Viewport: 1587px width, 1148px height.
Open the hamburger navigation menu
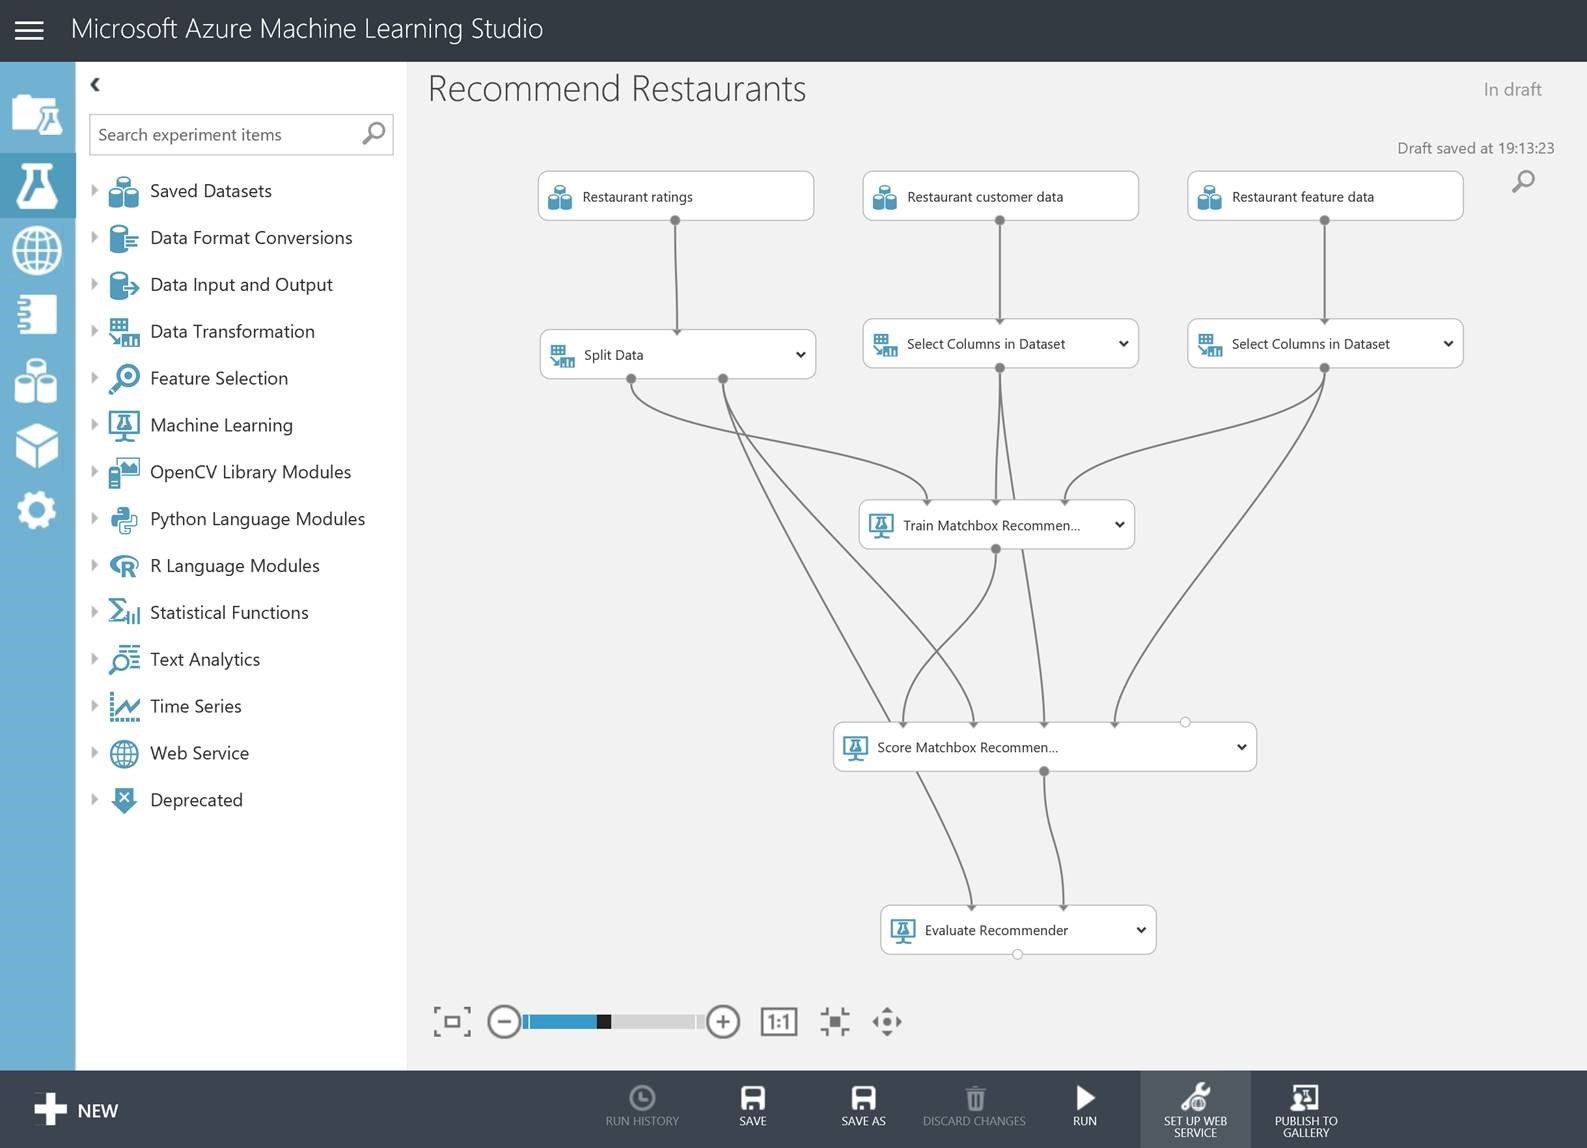pos(29,30)
